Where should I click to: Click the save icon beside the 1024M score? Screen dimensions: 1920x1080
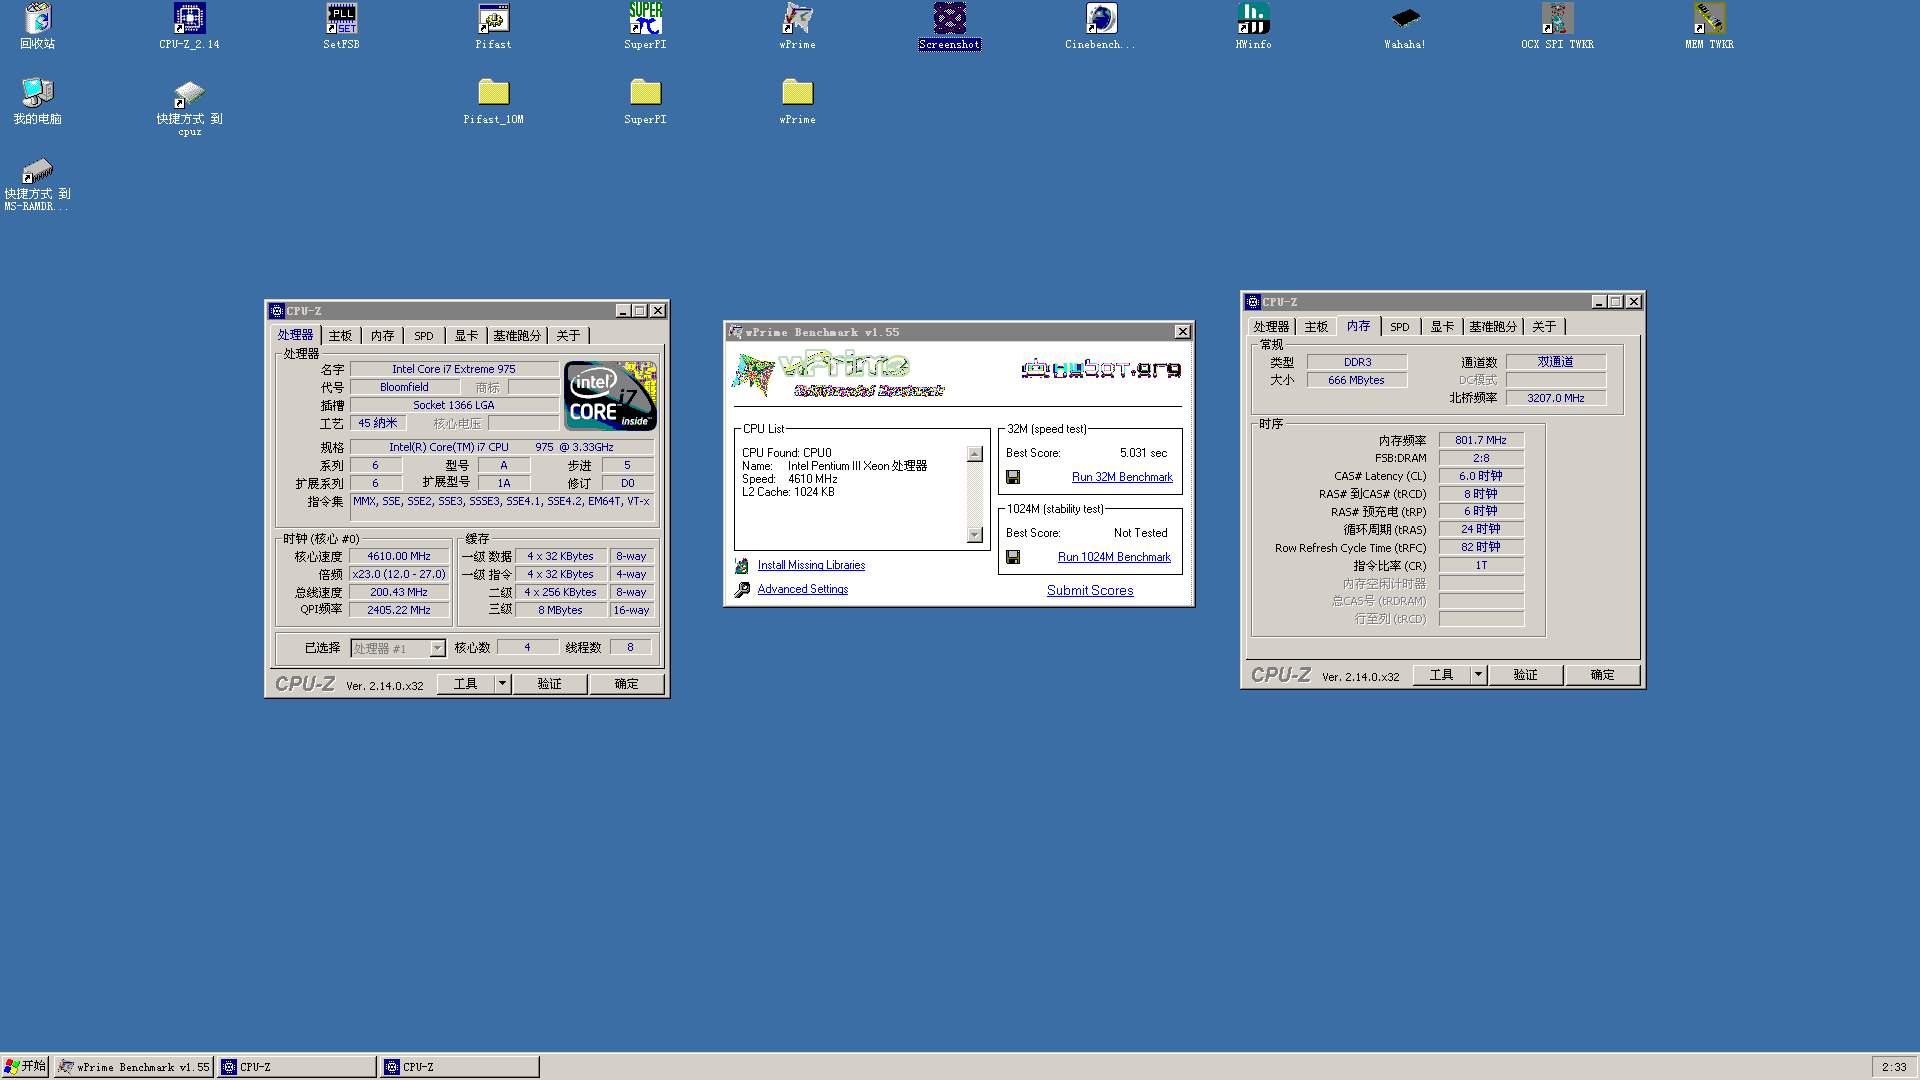click(1013, 558)
